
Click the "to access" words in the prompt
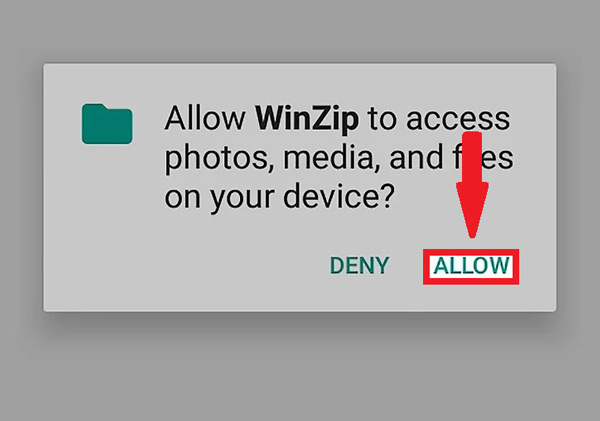tap(439, 118)
